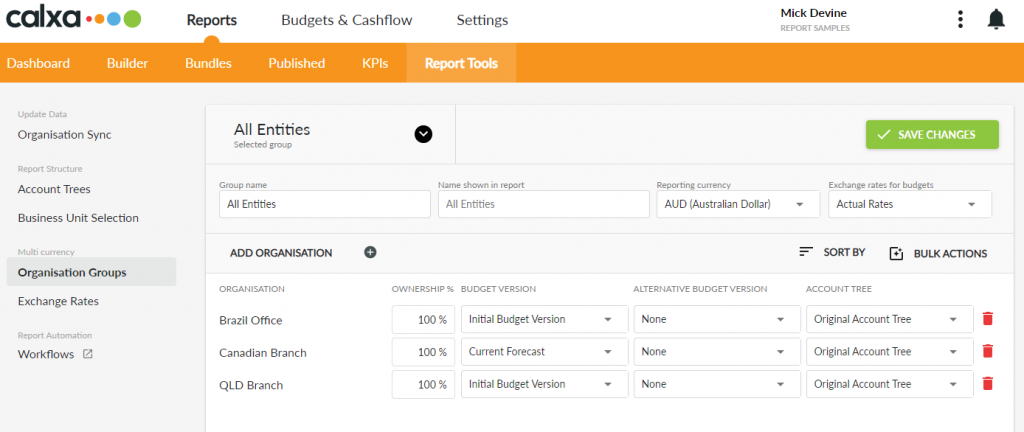Screen dimensions: 1024x432
Task: Open the three-dot more options menu
Action: pos(960,20)
